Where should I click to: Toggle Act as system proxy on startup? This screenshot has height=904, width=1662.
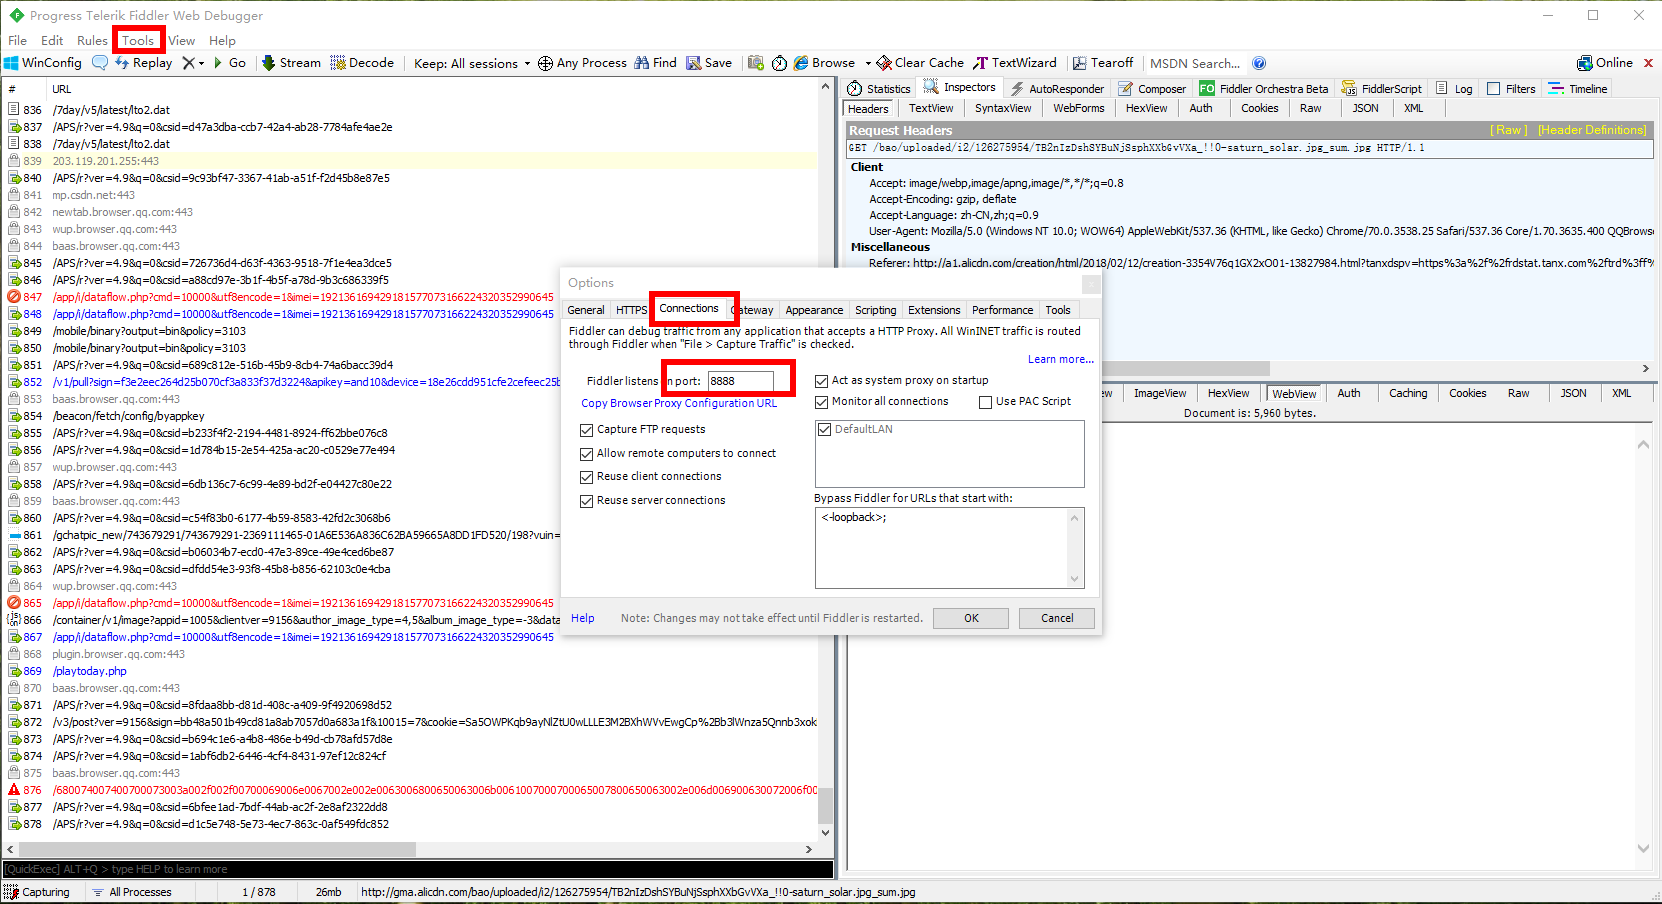(822, 381)
